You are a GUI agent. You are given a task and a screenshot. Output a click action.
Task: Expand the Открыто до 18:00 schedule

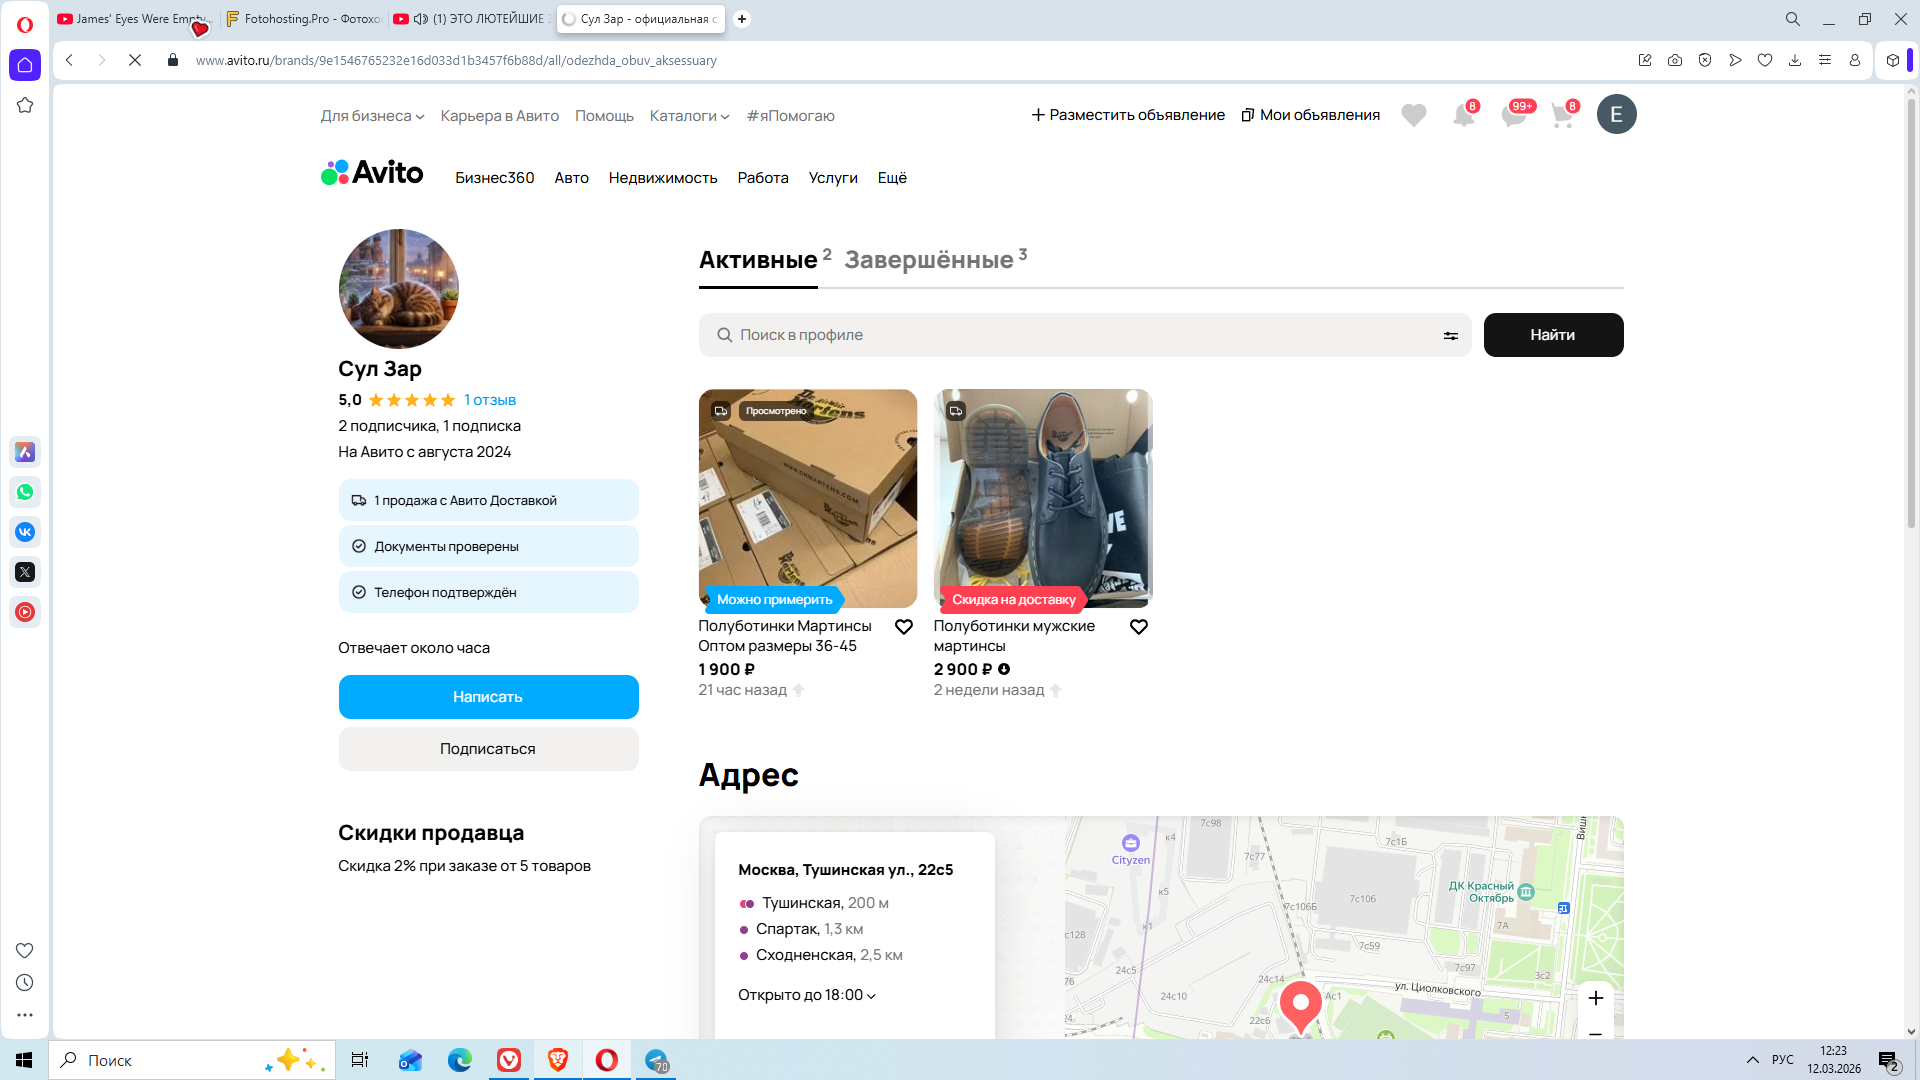click(x=806, y=995)
